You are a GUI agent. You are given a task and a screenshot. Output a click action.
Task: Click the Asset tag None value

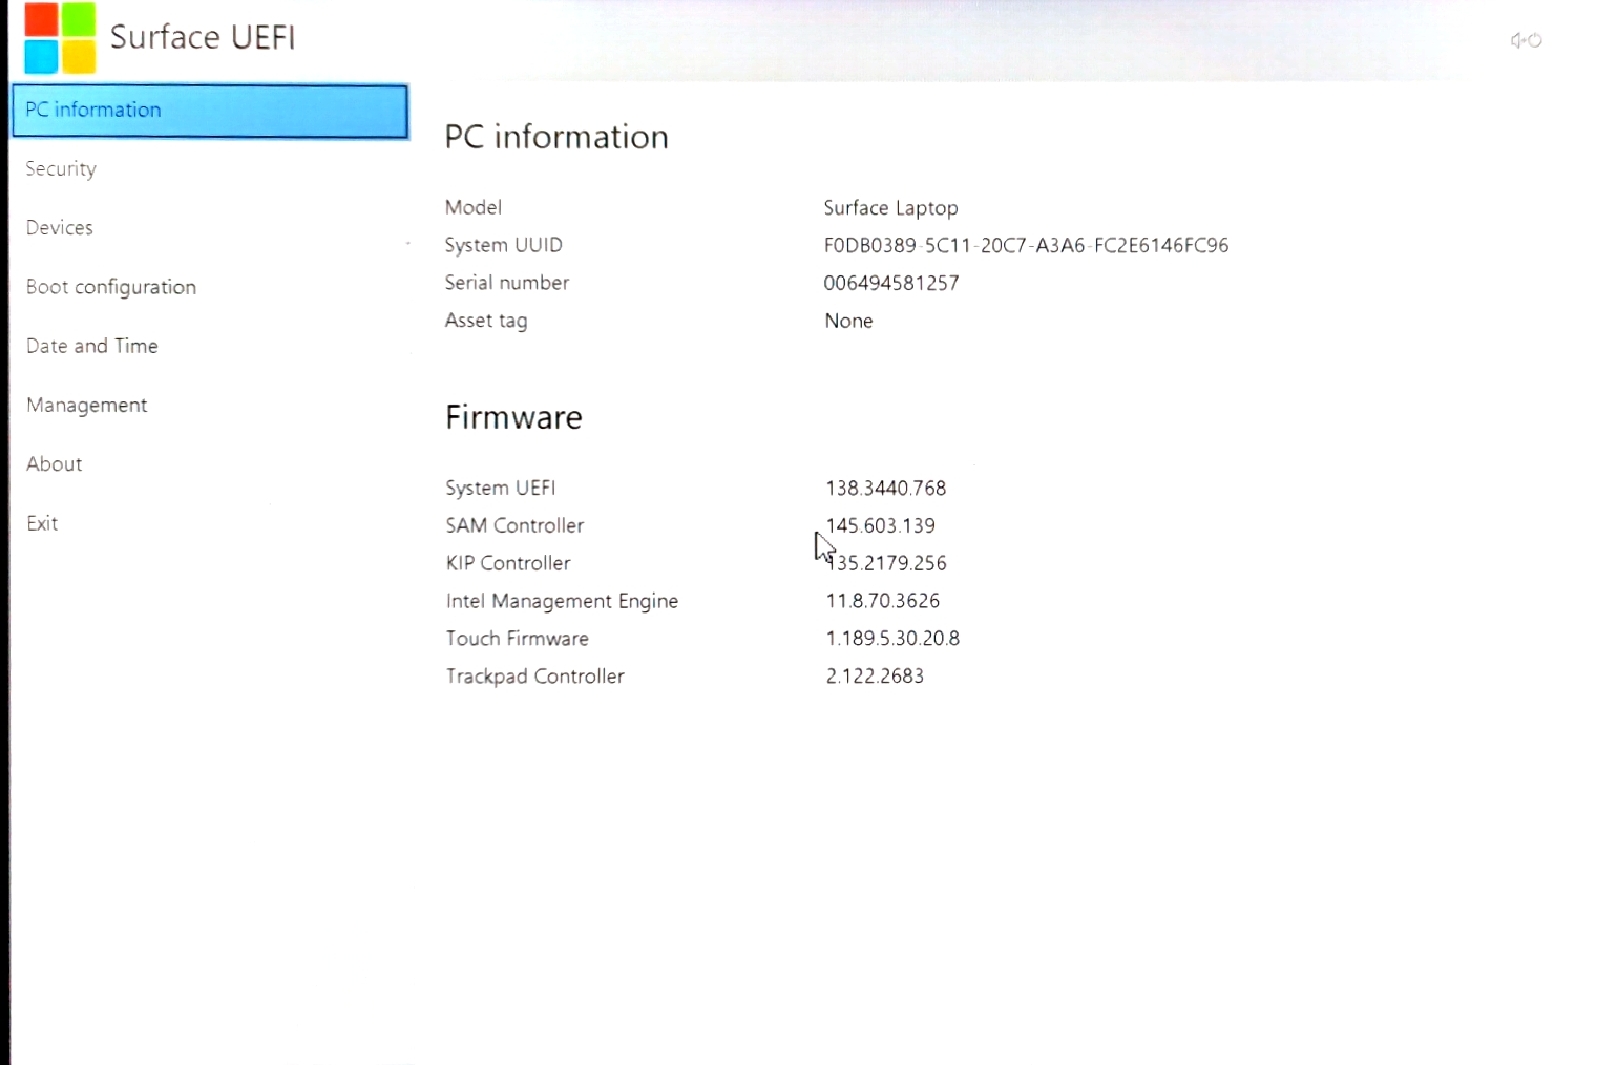click(847, 320)
